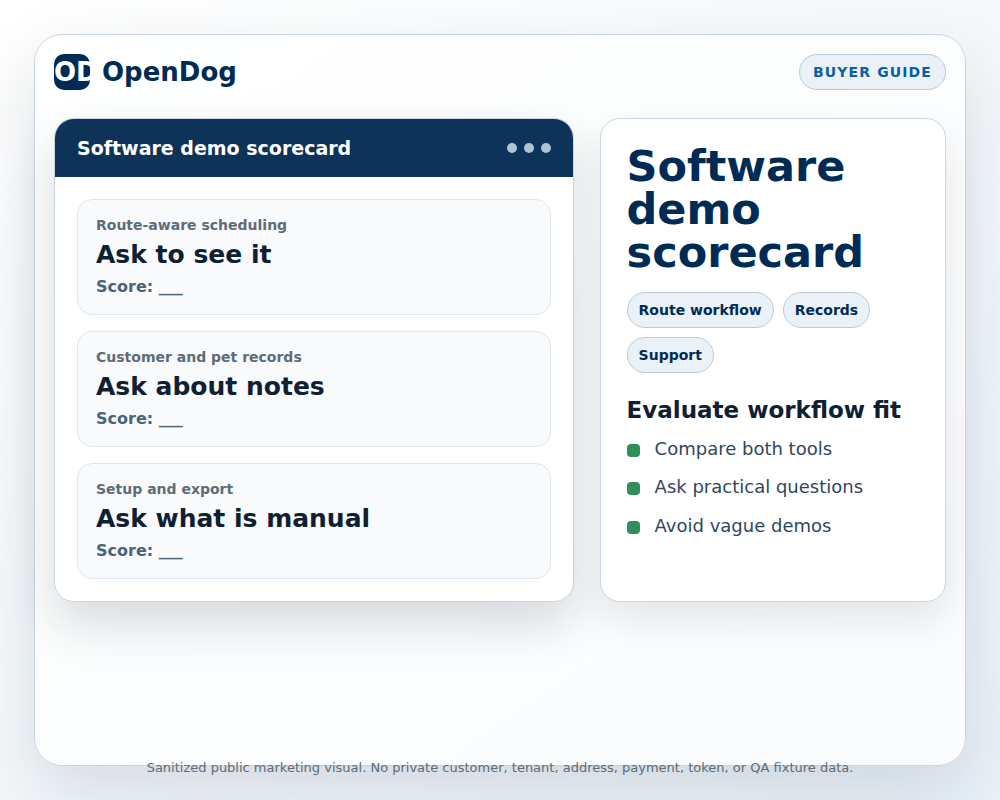Click the 'Ask to see it' heading
The height and width of the screenshot is (800, 1000).
pos(184,255)
